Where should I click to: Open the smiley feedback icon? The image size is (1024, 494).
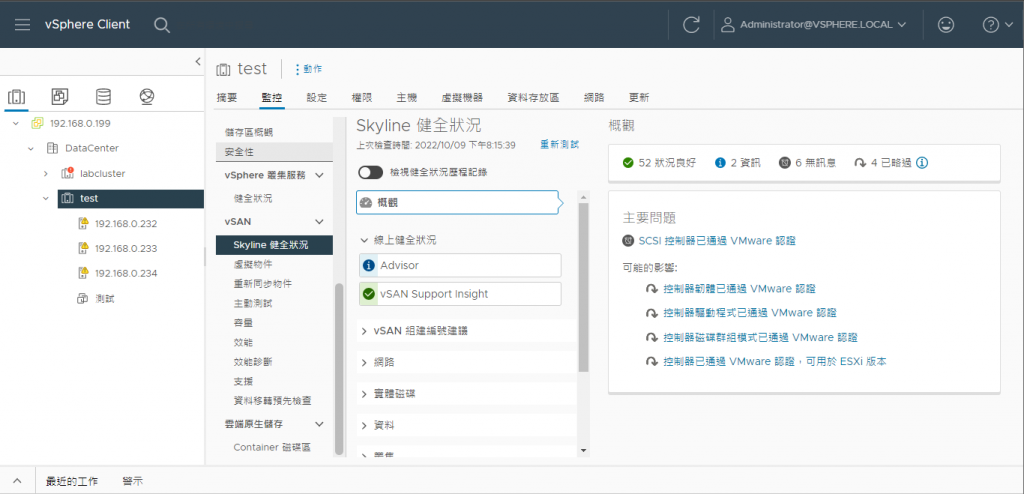tap(945, 25)
